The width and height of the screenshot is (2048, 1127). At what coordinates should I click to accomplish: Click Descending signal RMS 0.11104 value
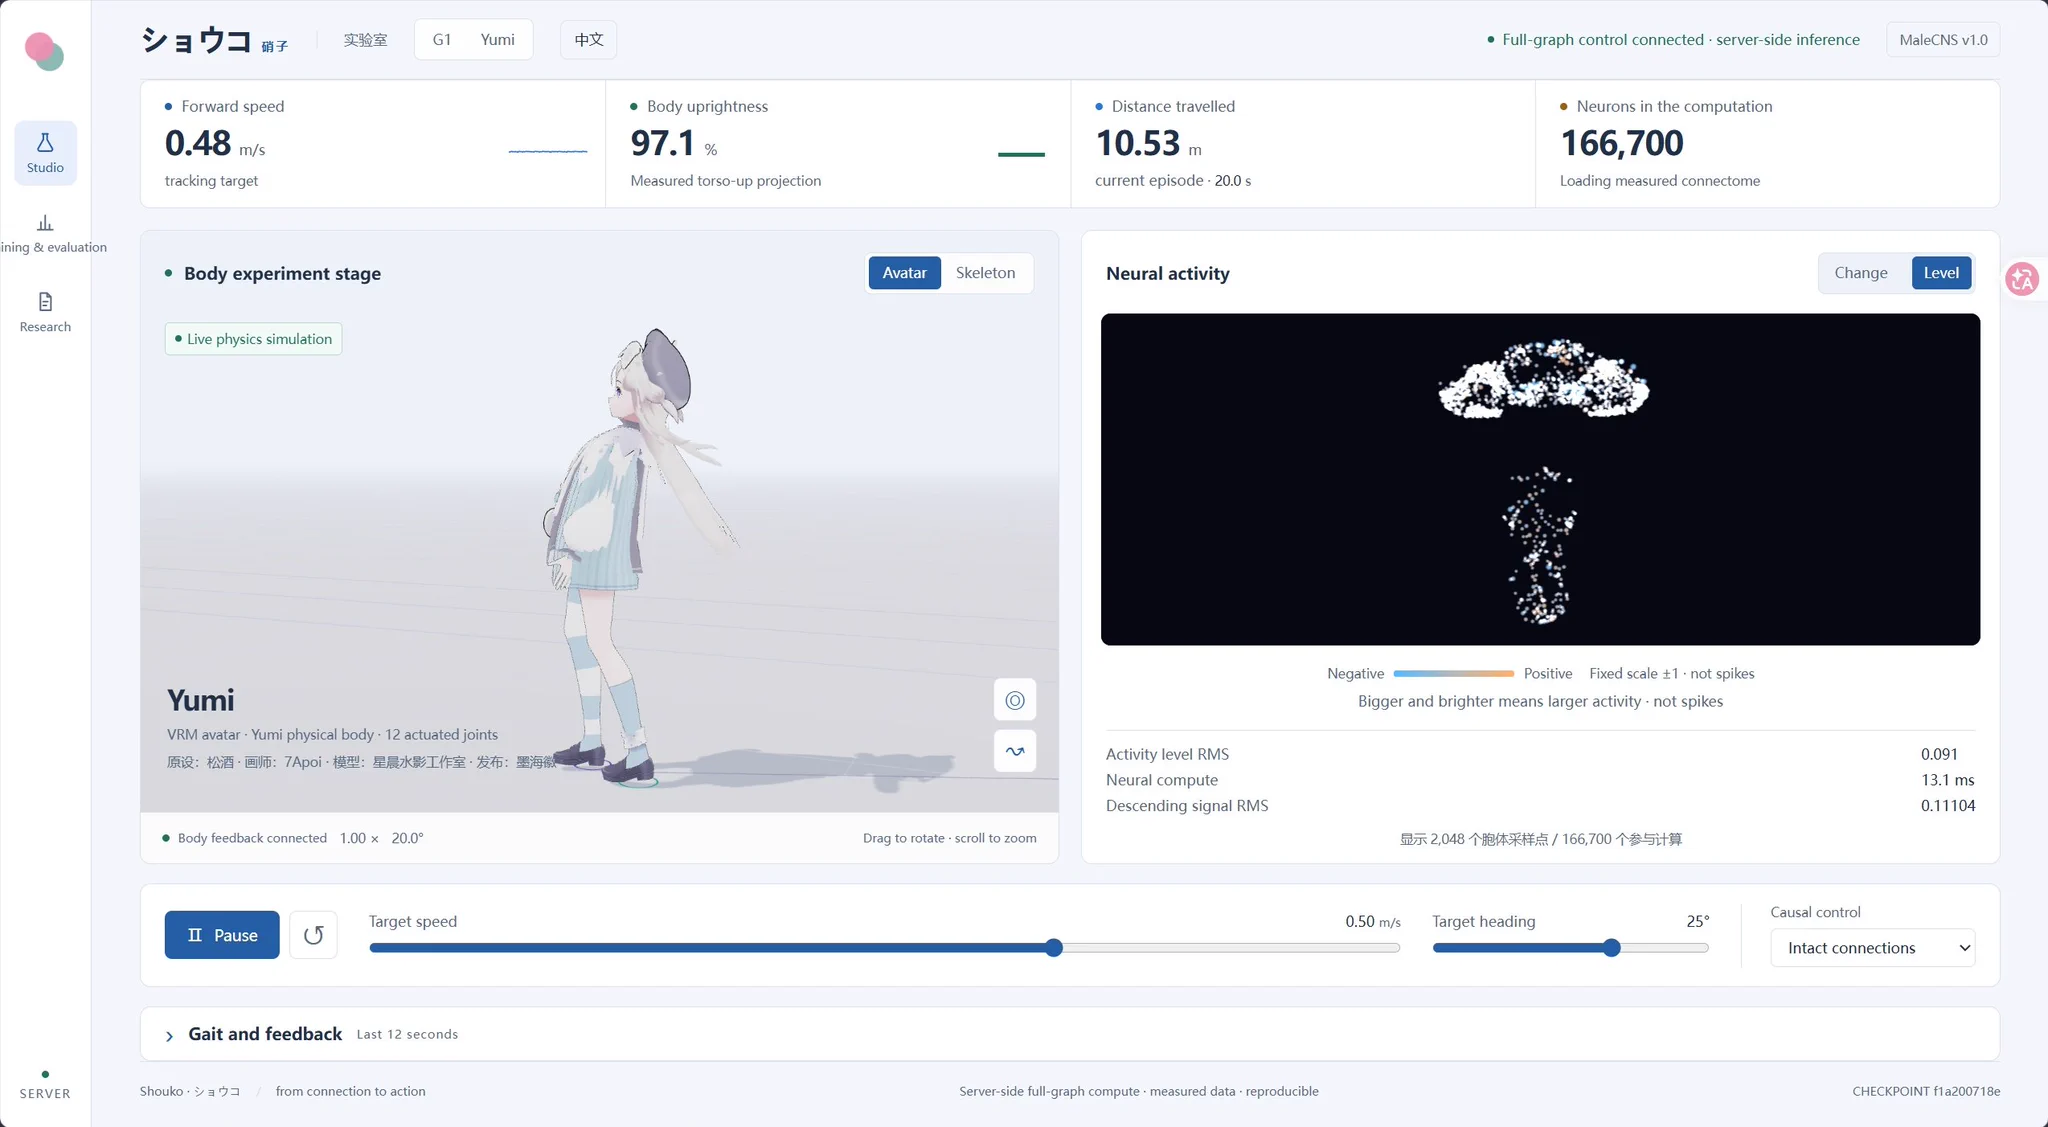[x=1947, y=806]
